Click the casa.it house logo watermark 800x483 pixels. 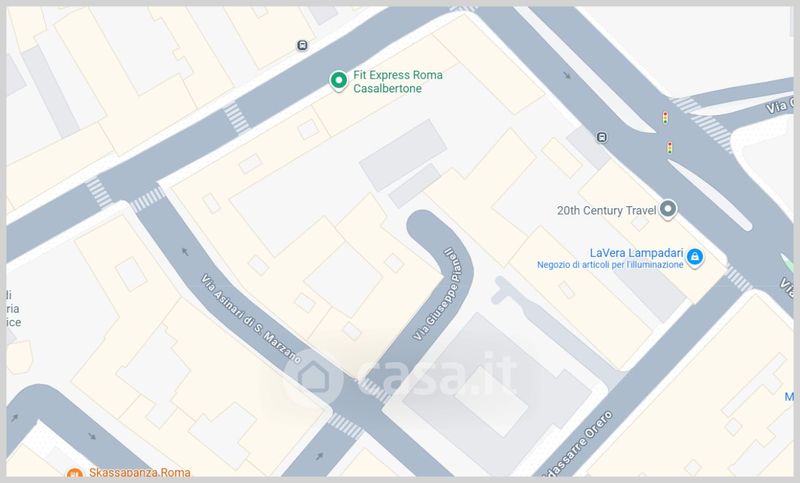(313, 379)
